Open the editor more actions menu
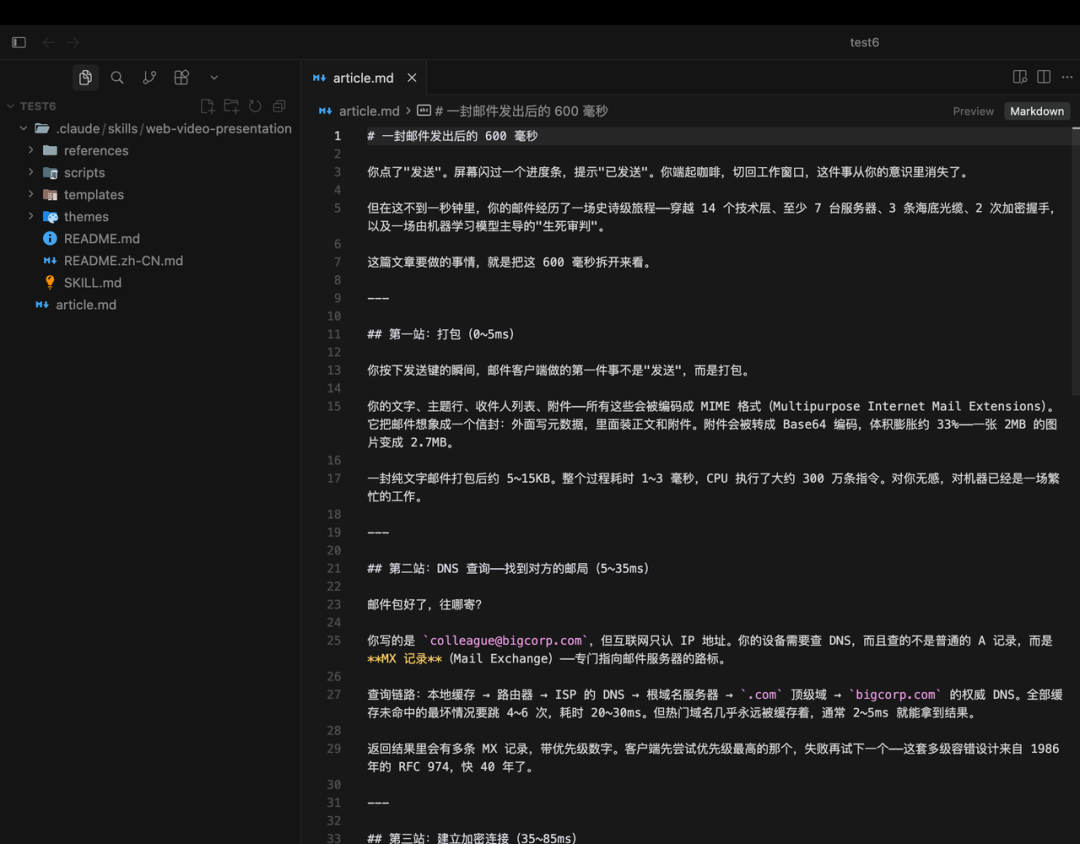Viewport: 1080px width, 844px height. (1067, 77)
